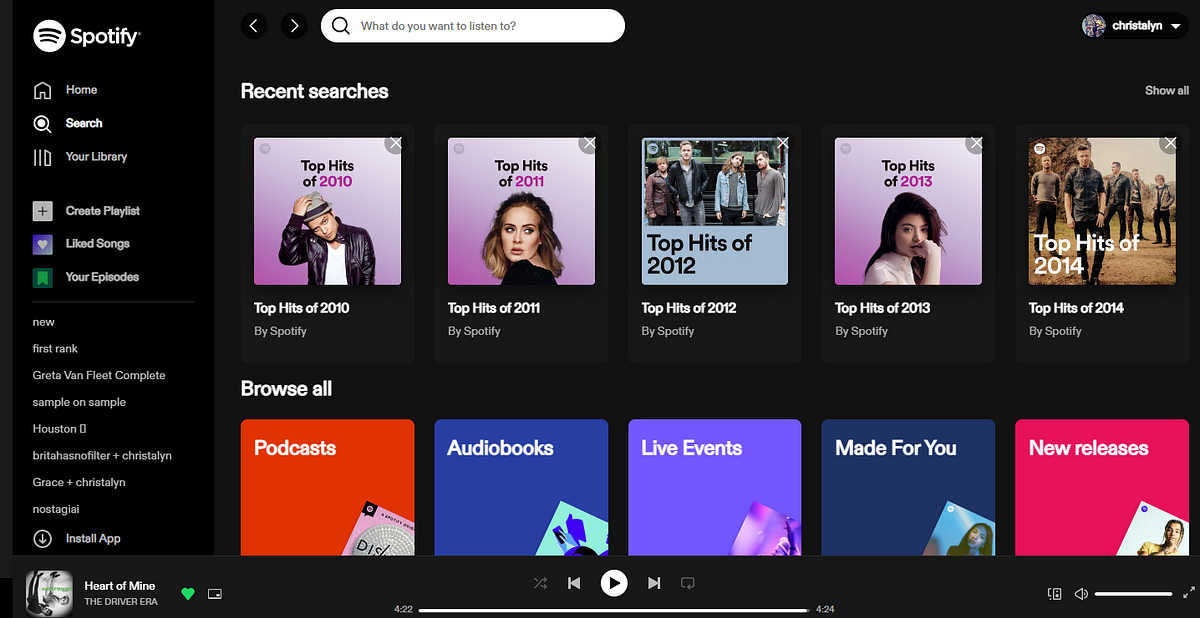Show all recent searches
This screenshot has width=1200, height=618.
click(x=1166, y=90)
